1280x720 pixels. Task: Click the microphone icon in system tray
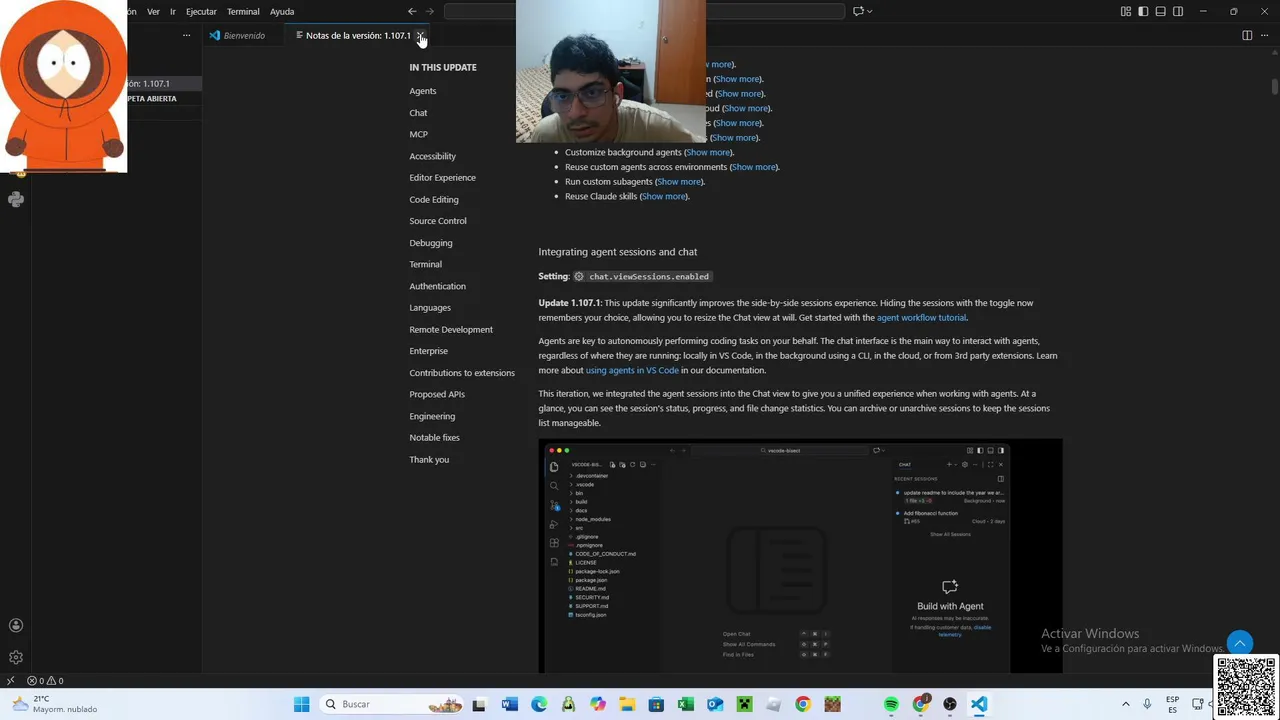coord(1147,704)
